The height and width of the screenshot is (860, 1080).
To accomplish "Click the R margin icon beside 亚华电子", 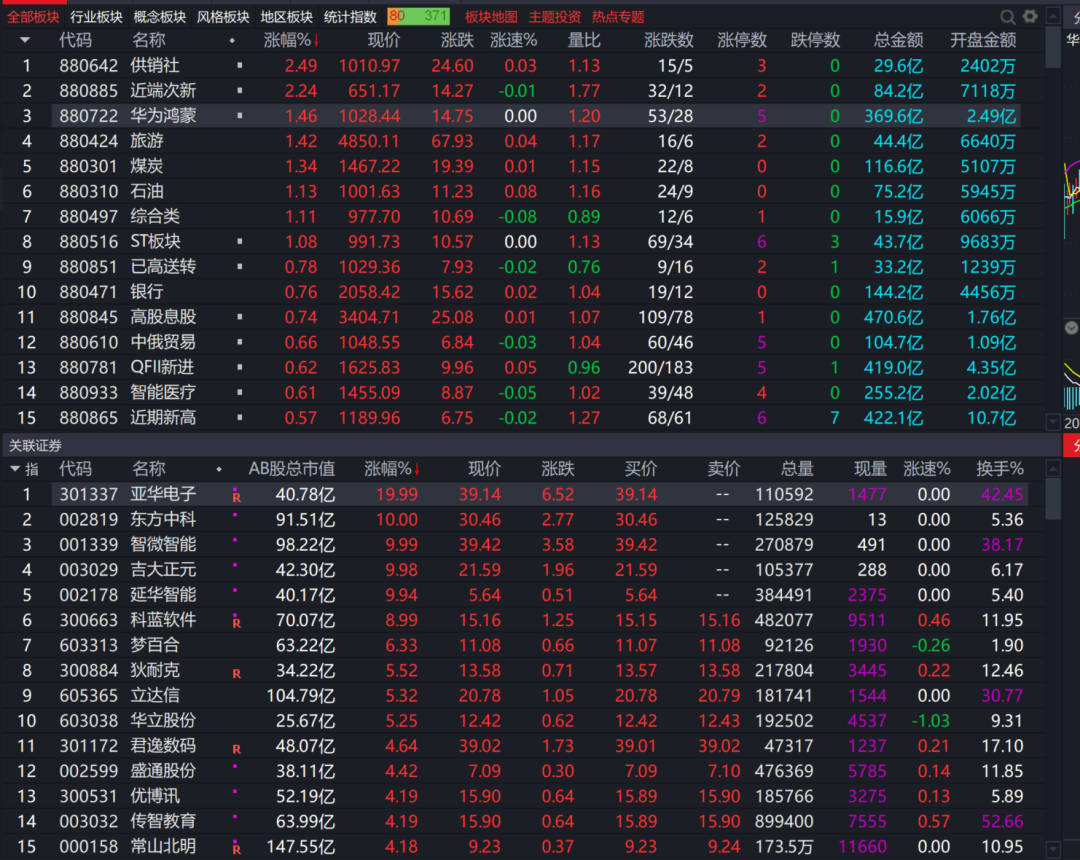I will tap(236, 494).
